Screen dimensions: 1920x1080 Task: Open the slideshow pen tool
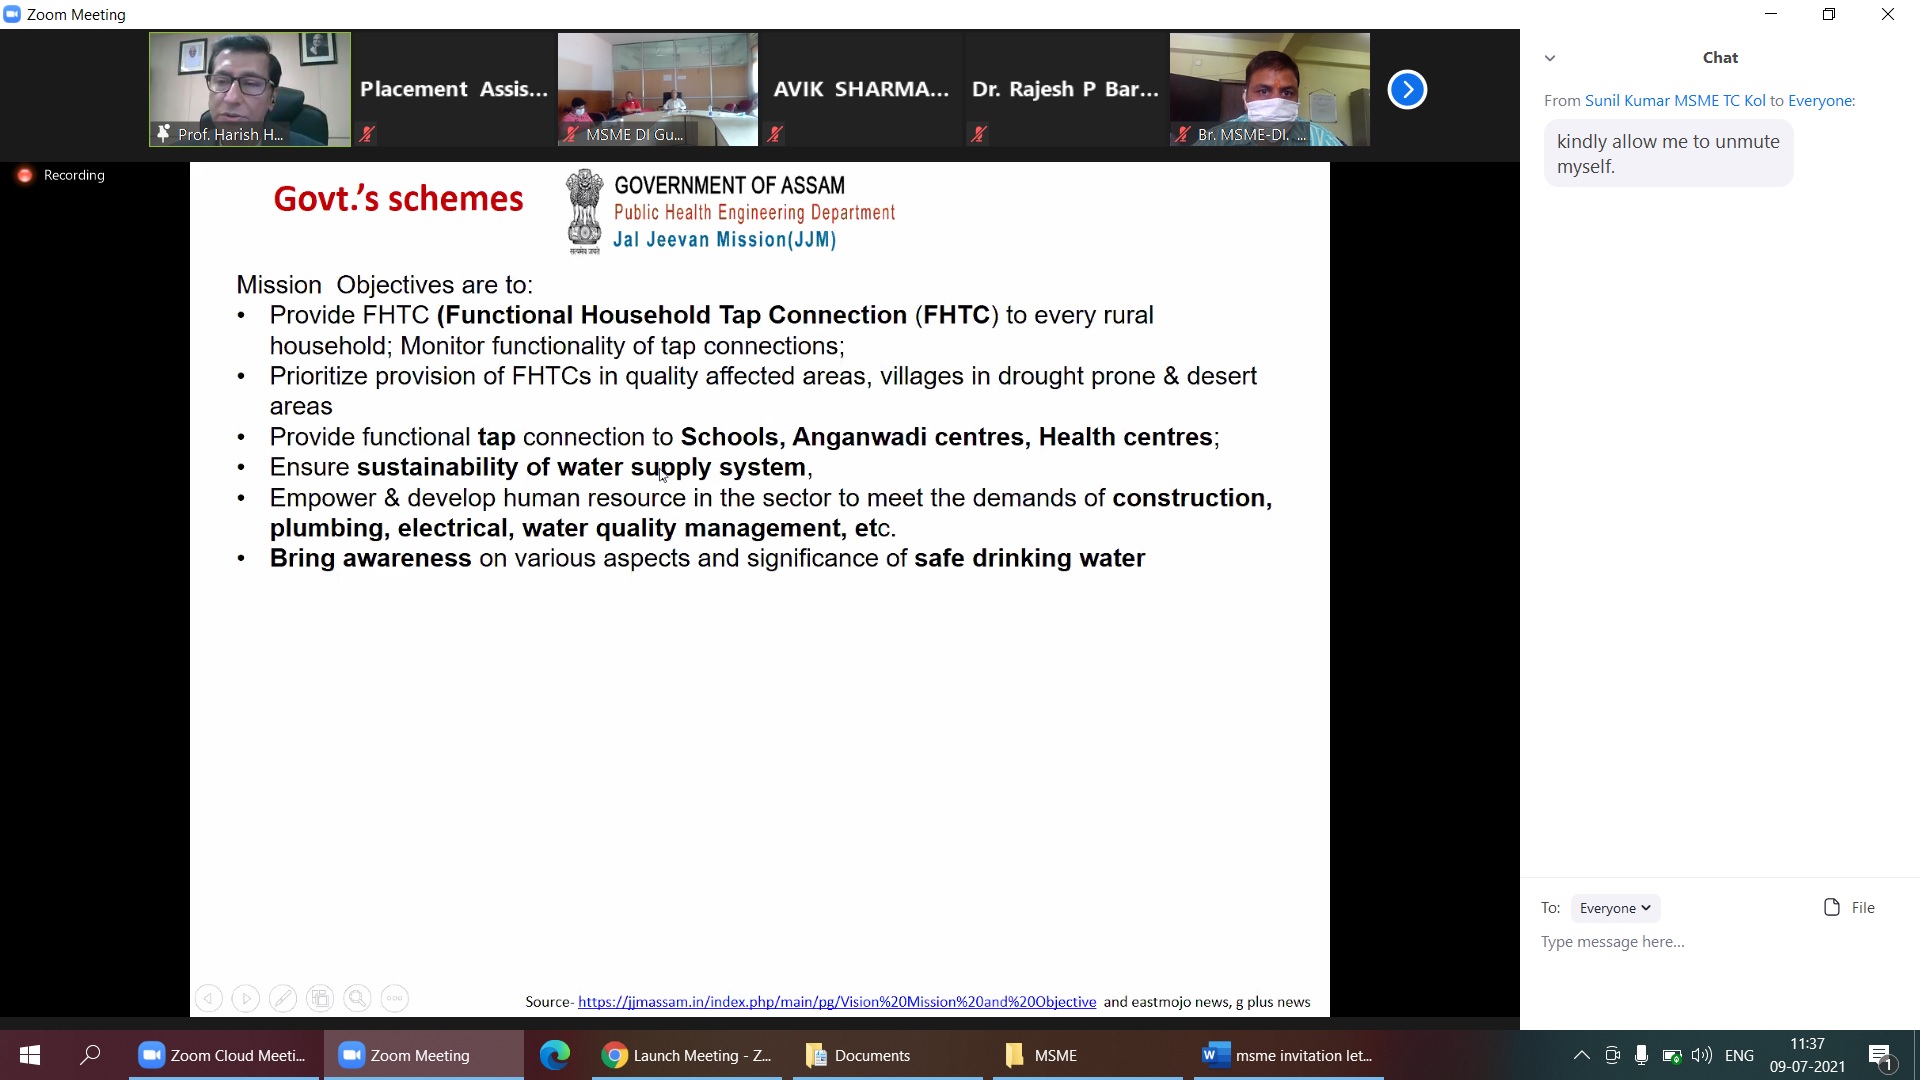[283, 998]
